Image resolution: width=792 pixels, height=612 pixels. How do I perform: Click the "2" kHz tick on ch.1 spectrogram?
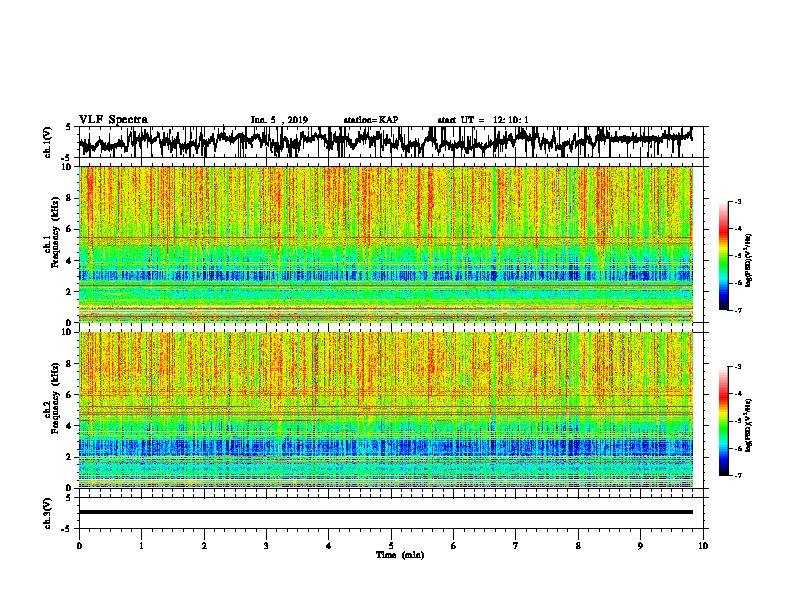pyautogui.click(x=71, y=291)
